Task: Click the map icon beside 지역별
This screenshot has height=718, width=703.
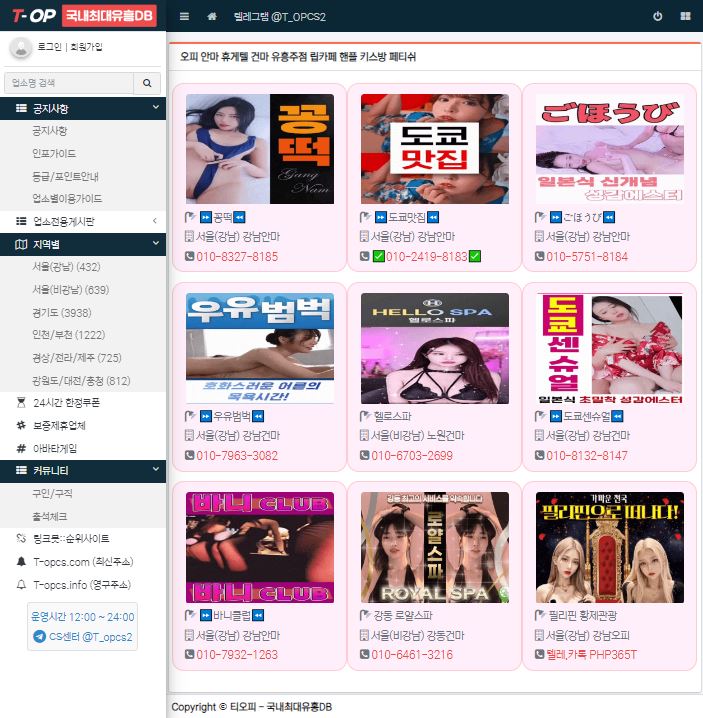Action: coord(21,244)
